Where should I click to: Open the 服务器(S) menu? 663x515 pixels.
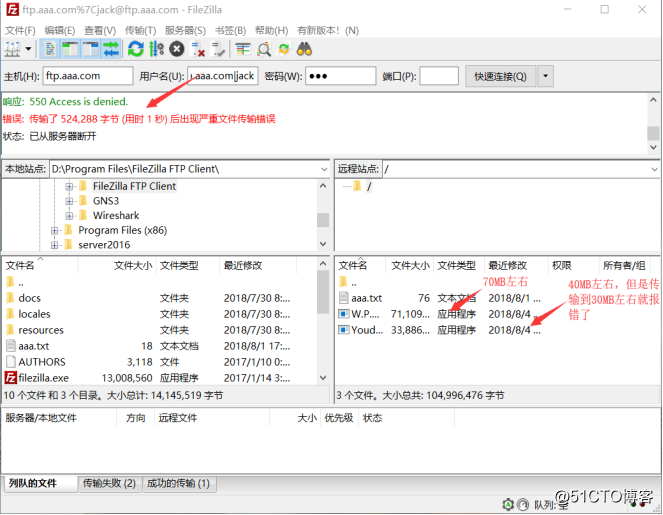185,30
